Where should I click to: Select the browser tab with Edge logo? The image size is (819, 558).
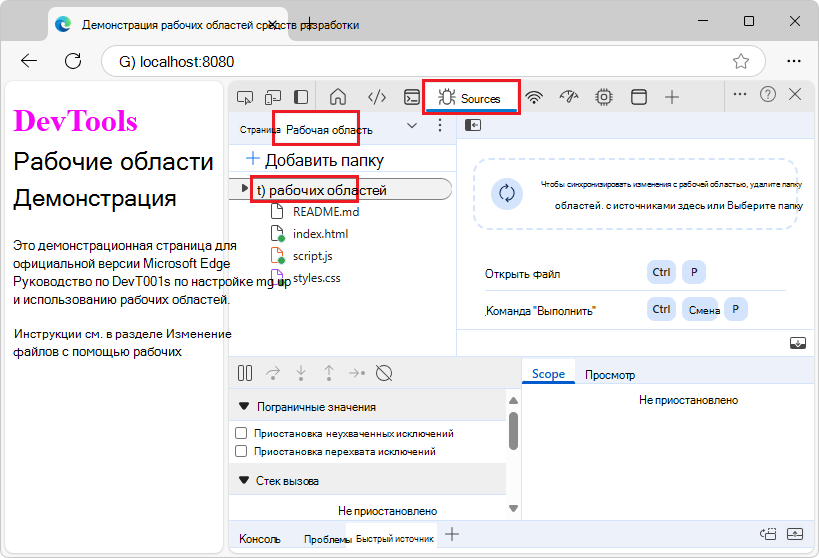tap(167, 24)
